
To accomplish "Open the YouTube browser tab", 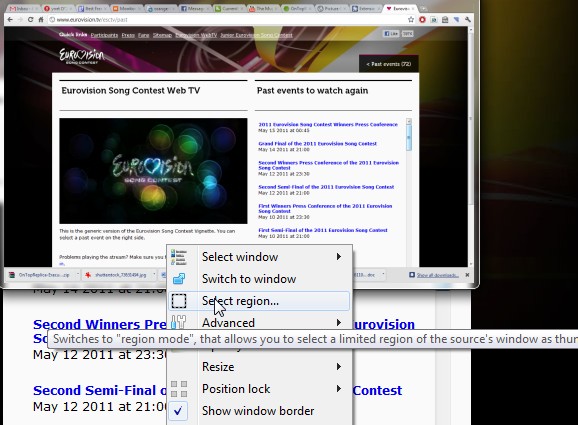I will click(264, 8).
